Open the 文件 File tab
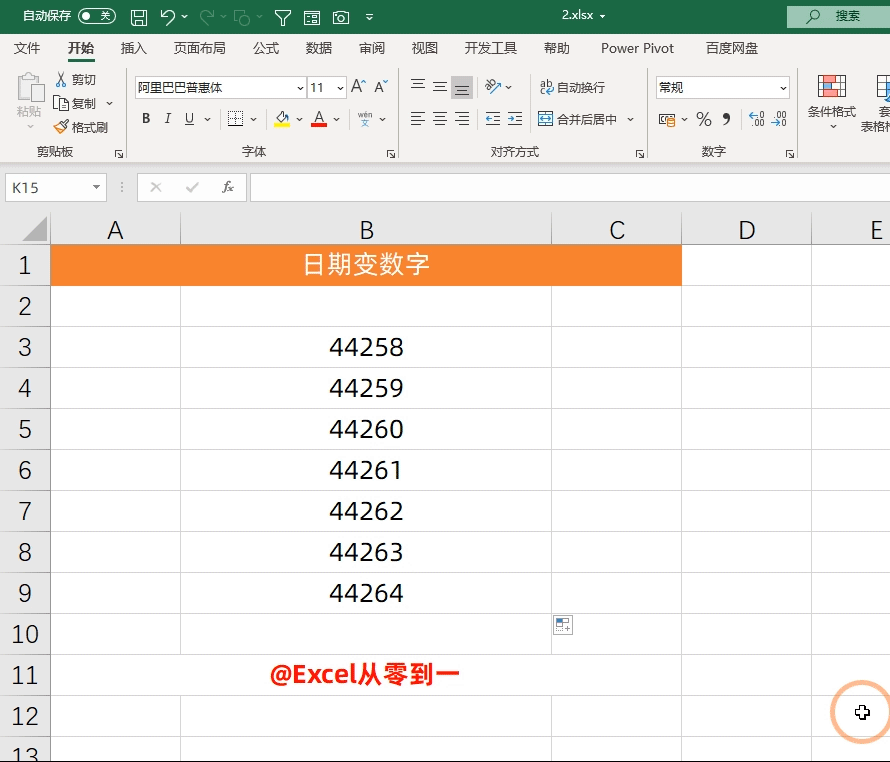 click(27, 48)
